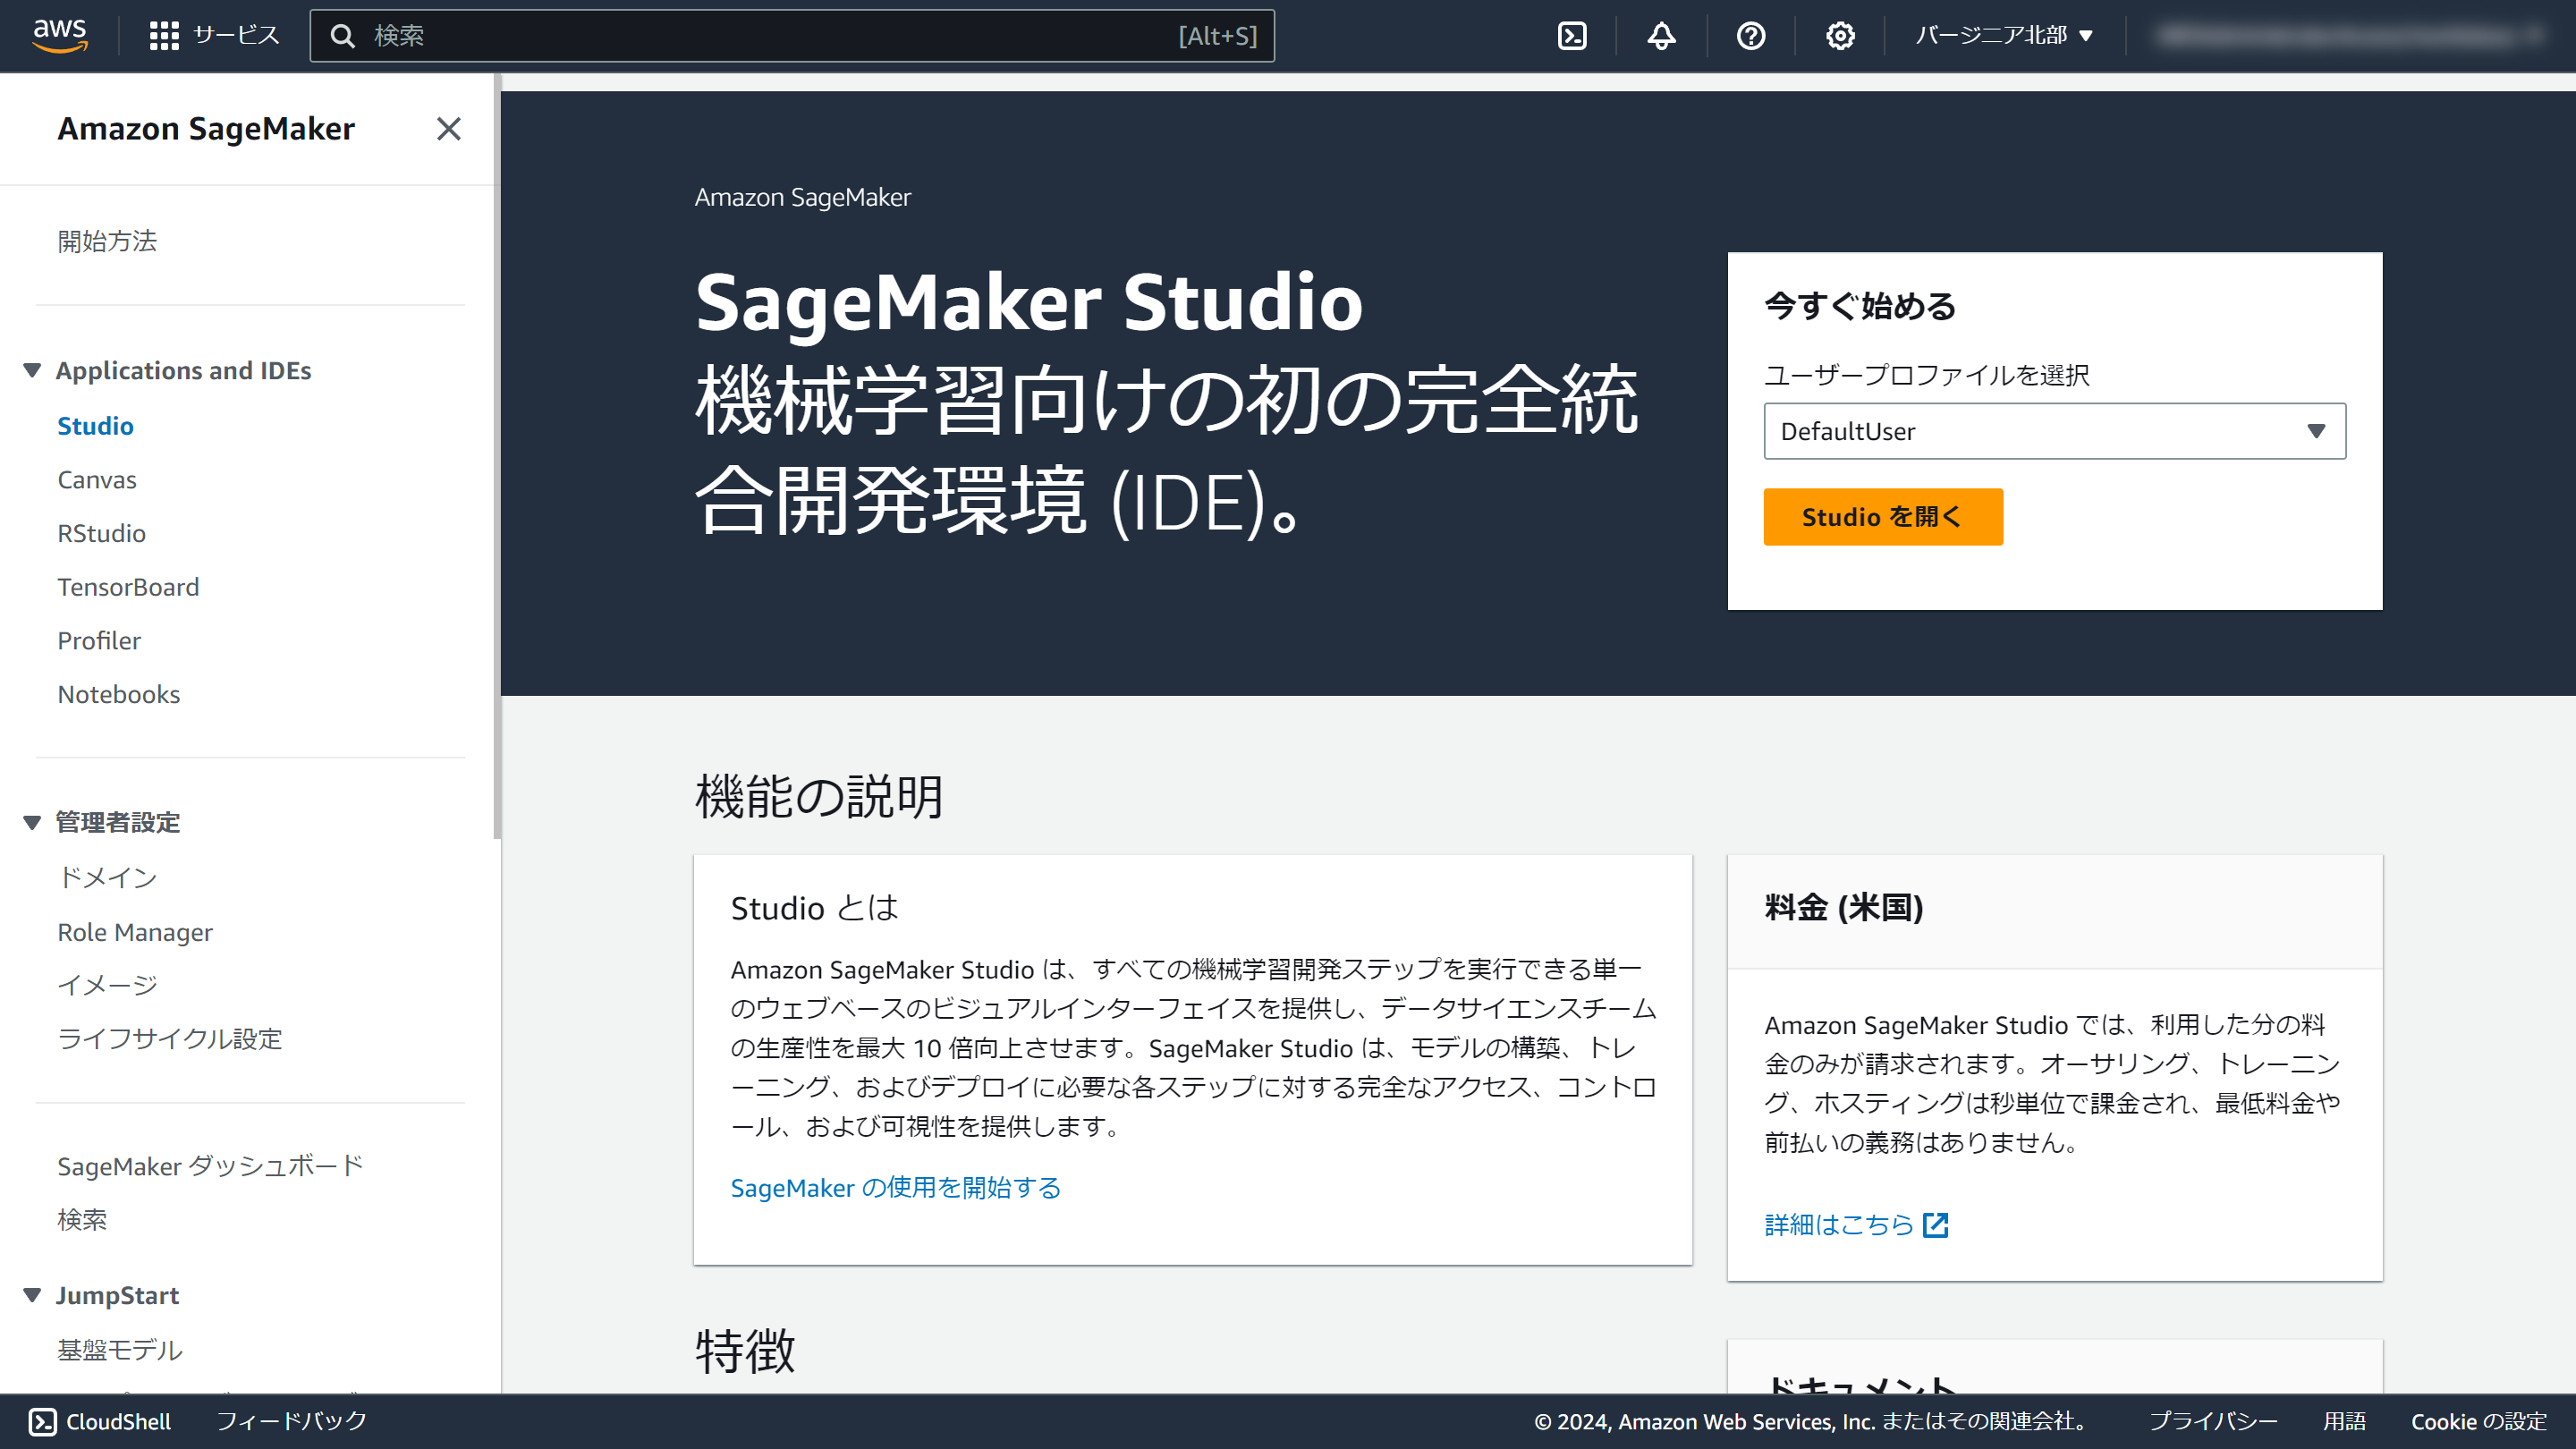Click the AWS logo in the top bar
The width and height of the screenshot is (2576, 1449).
click(x=60, y=35)
